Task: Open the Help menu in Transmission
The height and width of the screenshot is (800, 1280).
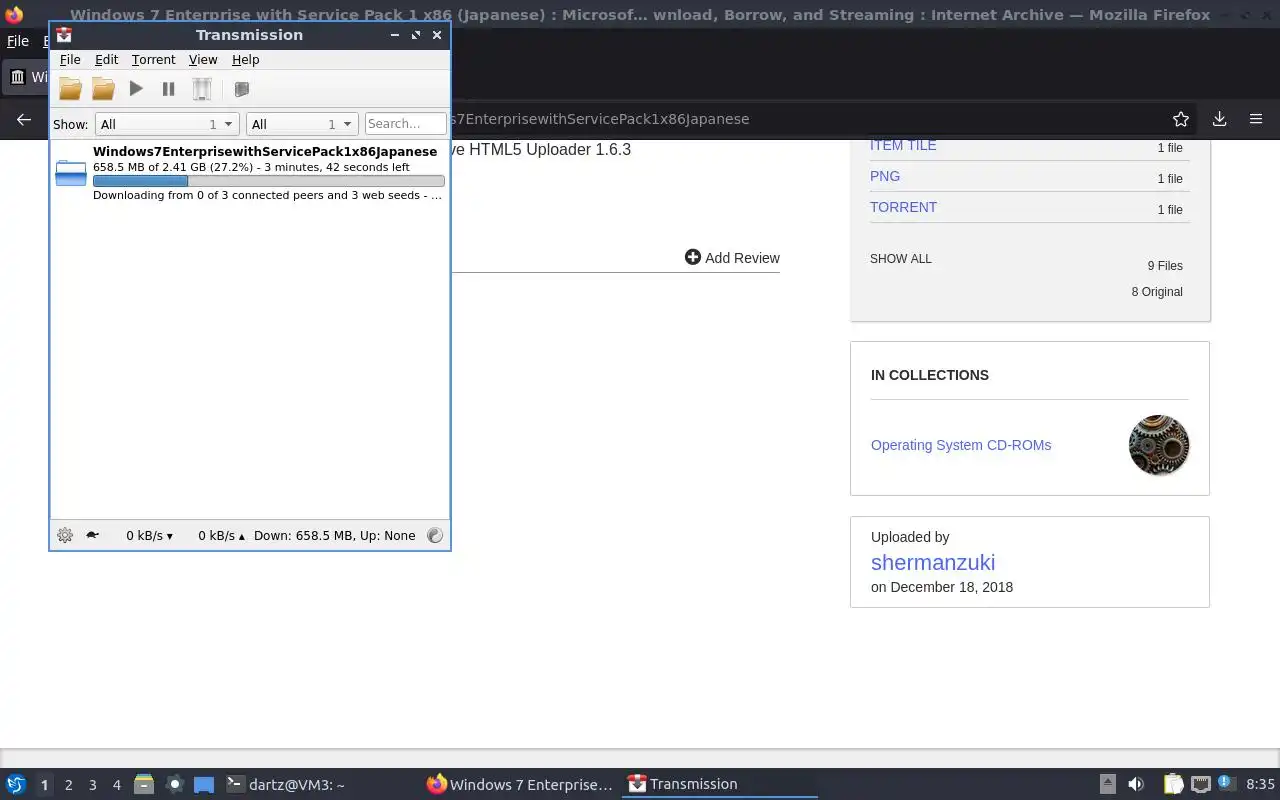Action: point(245,60)
